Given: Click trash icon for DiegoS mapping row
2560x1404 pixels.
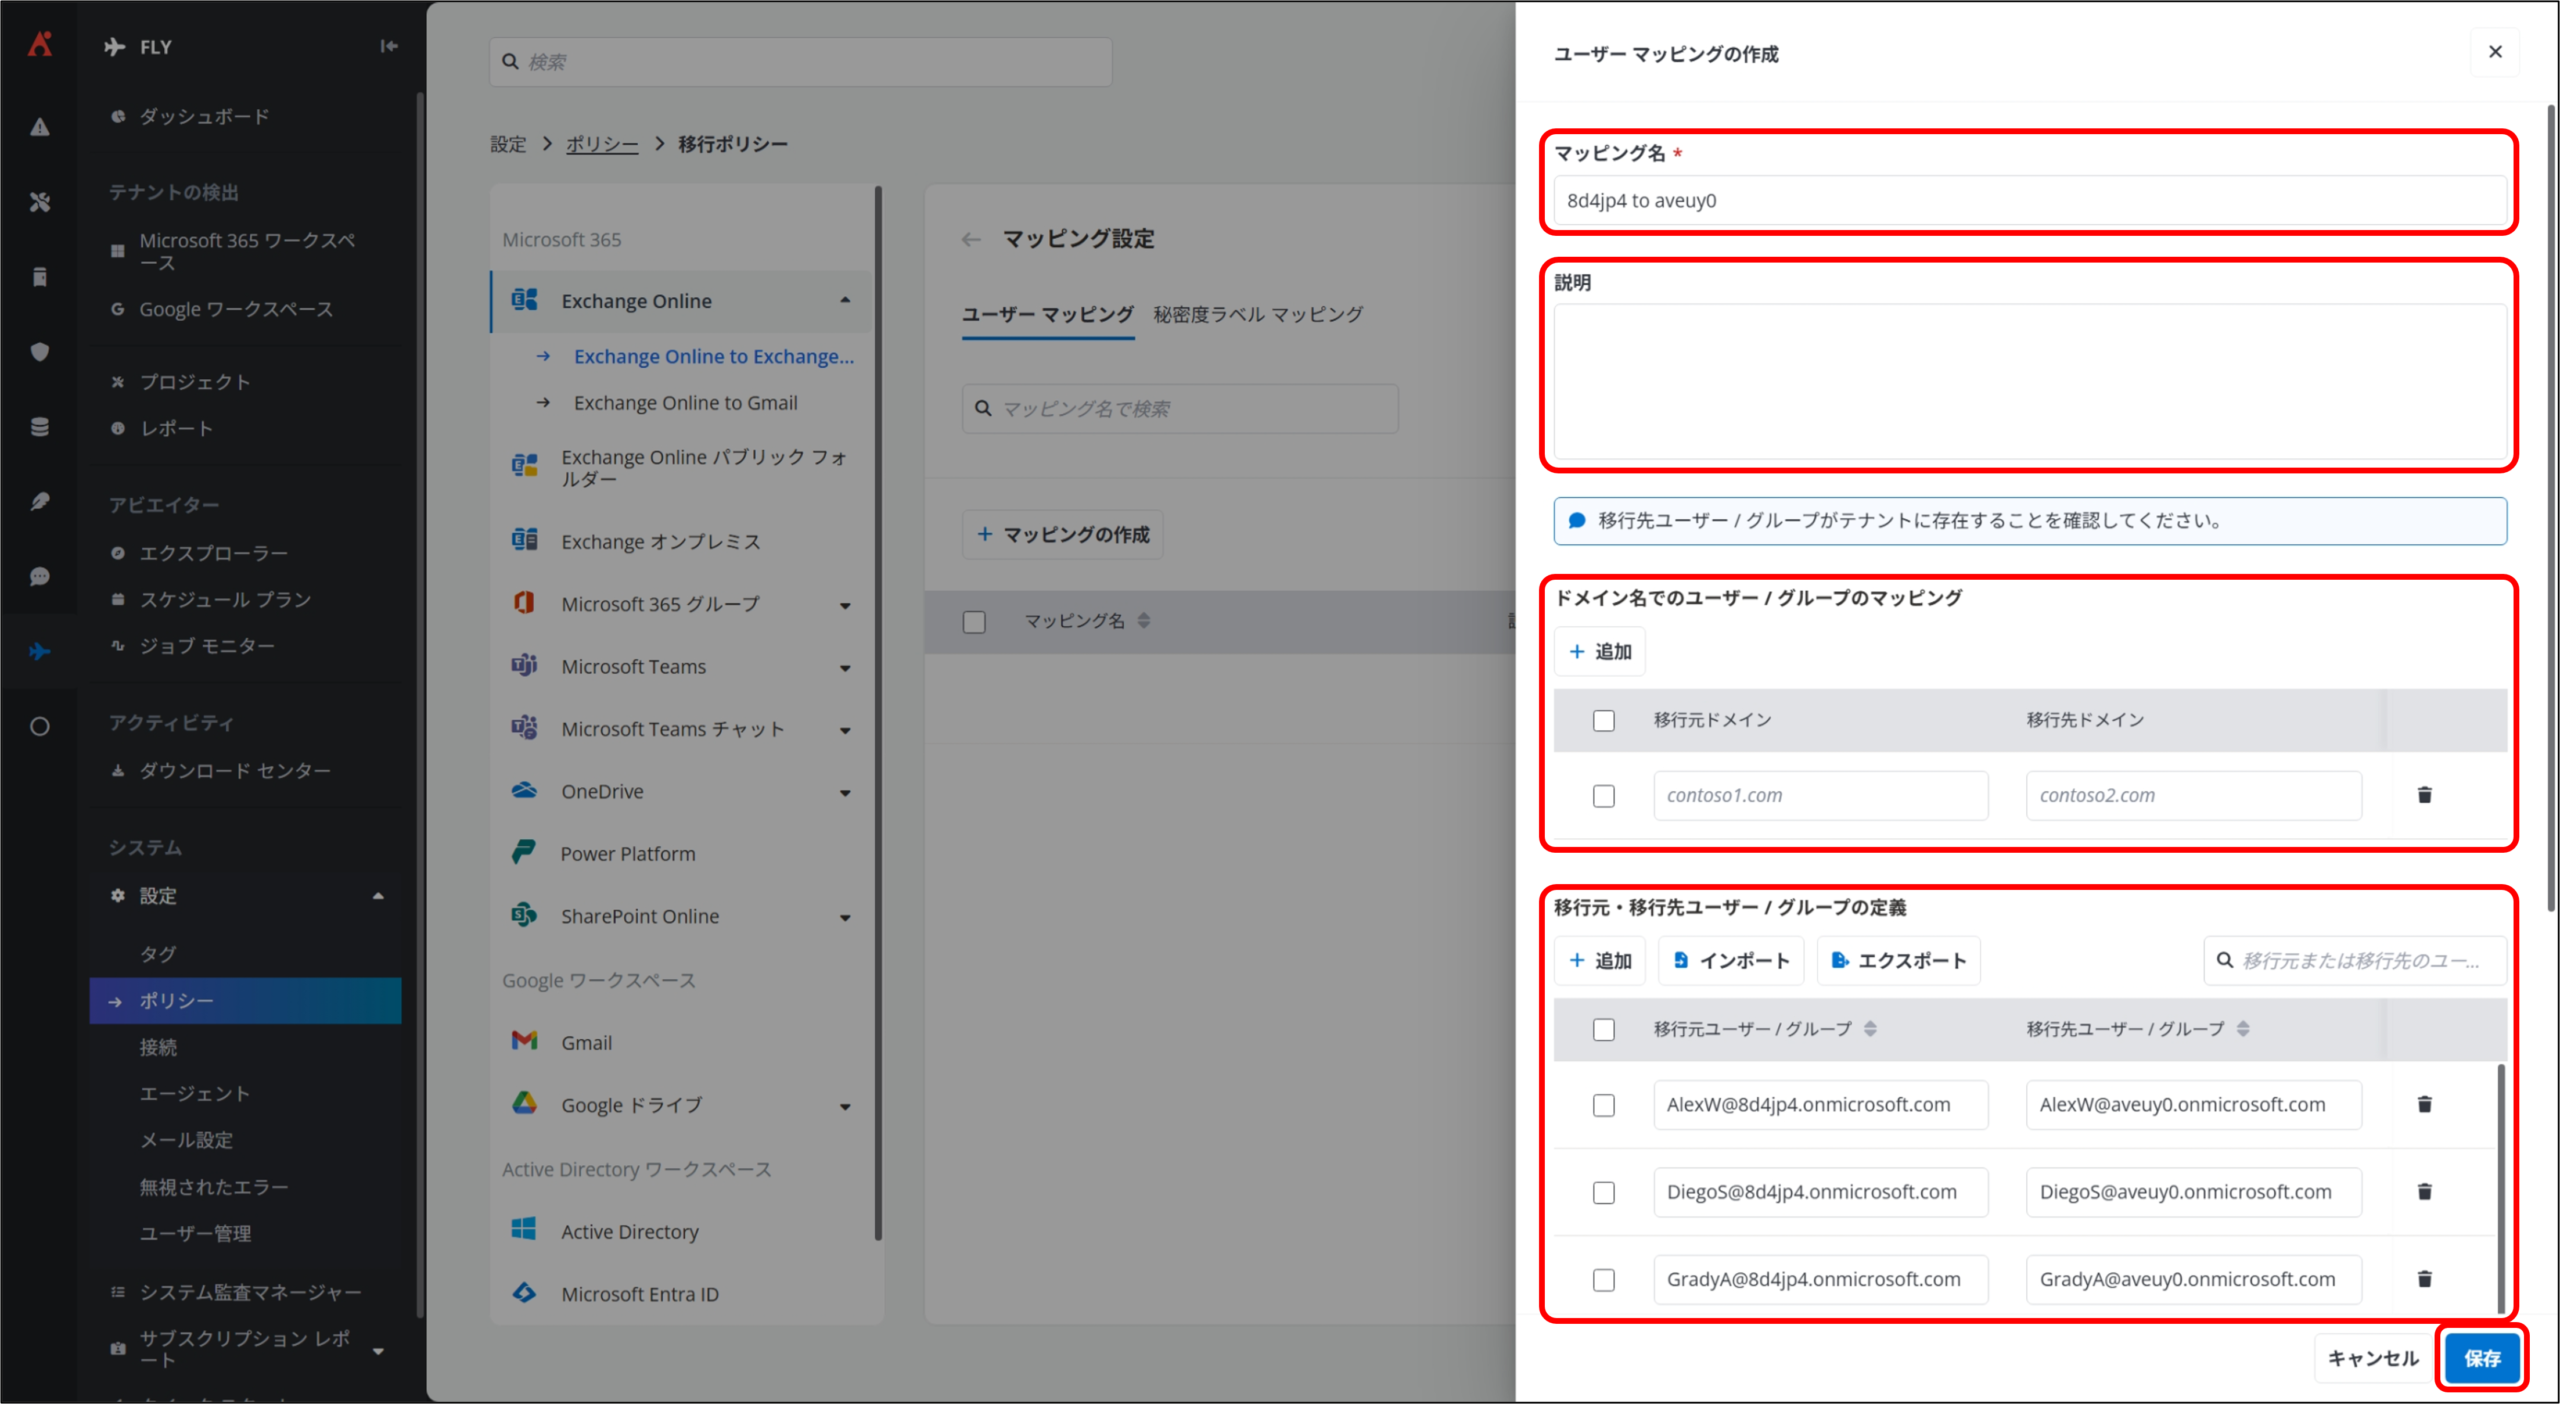Looking at the screenshot, I should pyautogui.click(x=2424, y=1191).
